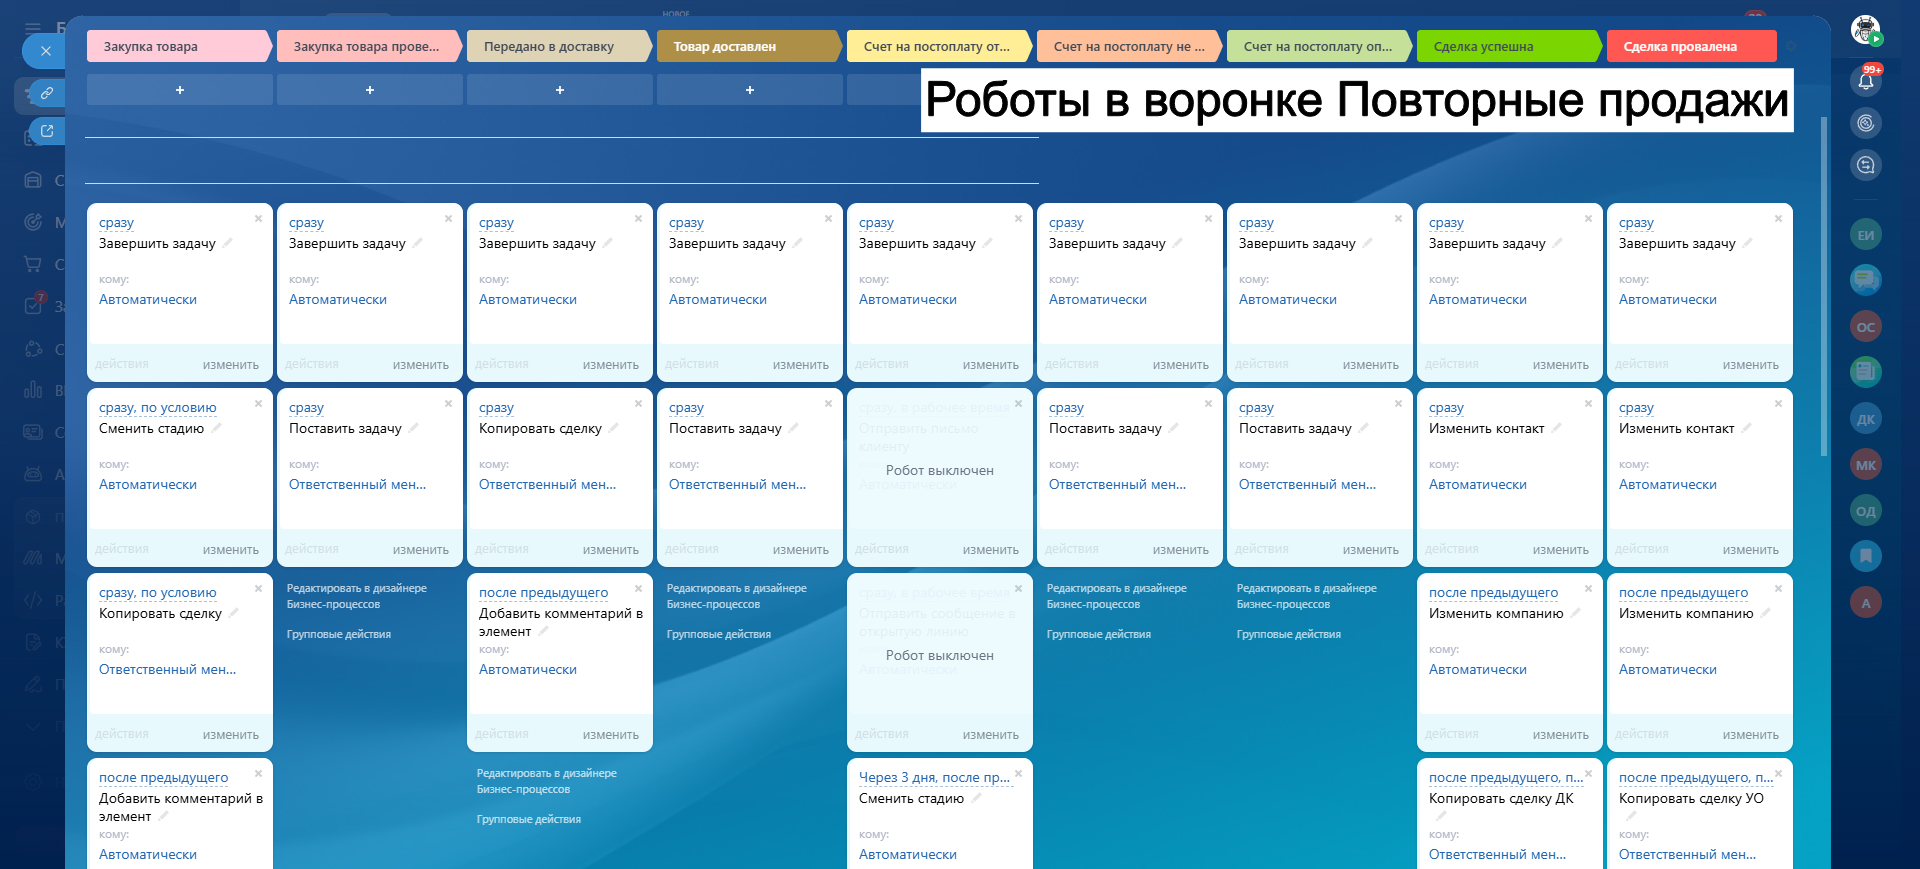Open the Через 3 дня delay dropdown

click(934, 777)
